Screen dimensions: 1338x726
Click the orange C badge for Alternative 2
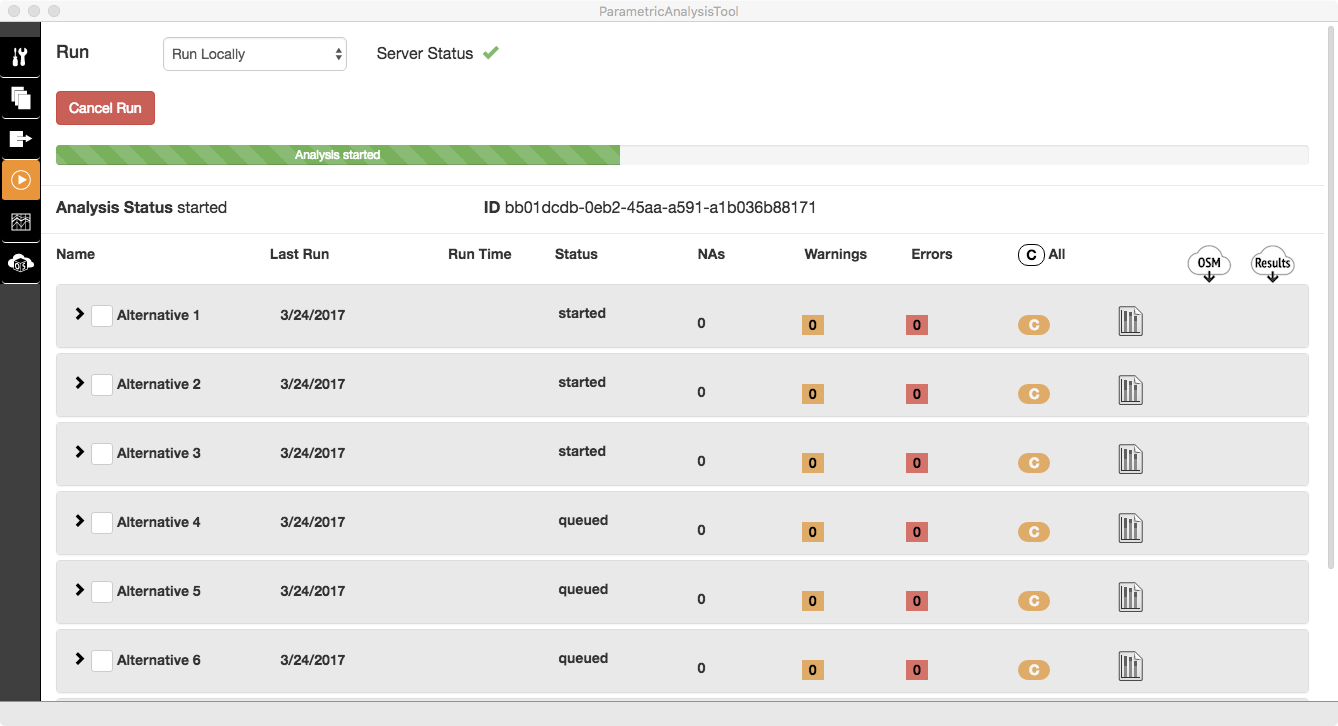(1033, 394)
